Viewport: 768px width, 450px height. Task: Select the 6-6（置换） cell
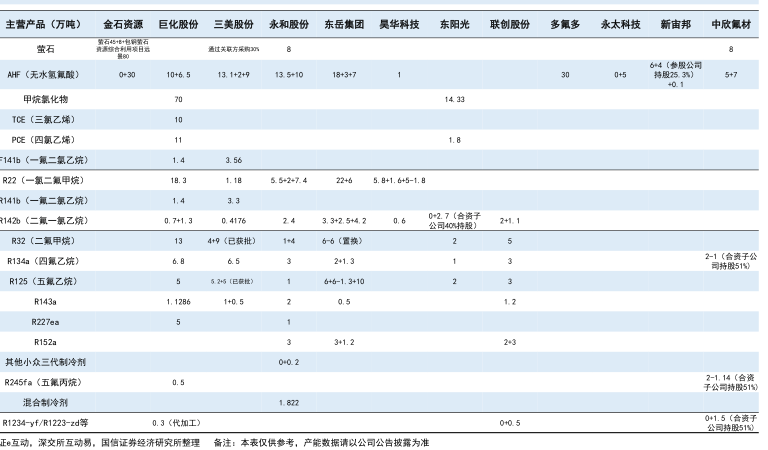tap(344, 241)
